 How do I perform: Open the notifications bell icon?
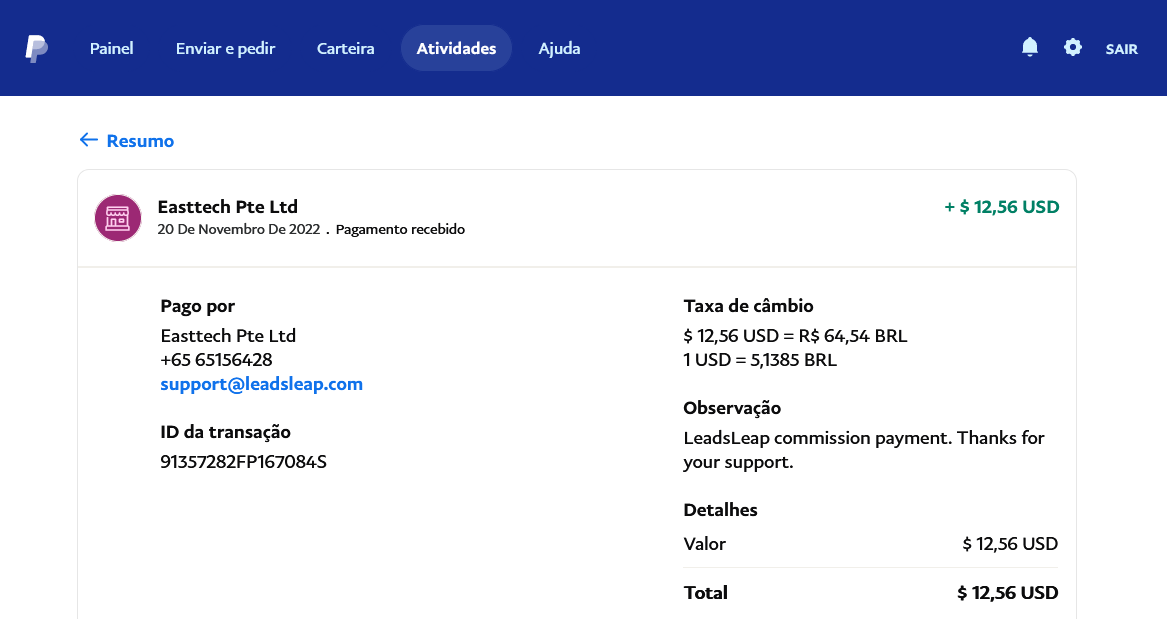point(1029,48)
